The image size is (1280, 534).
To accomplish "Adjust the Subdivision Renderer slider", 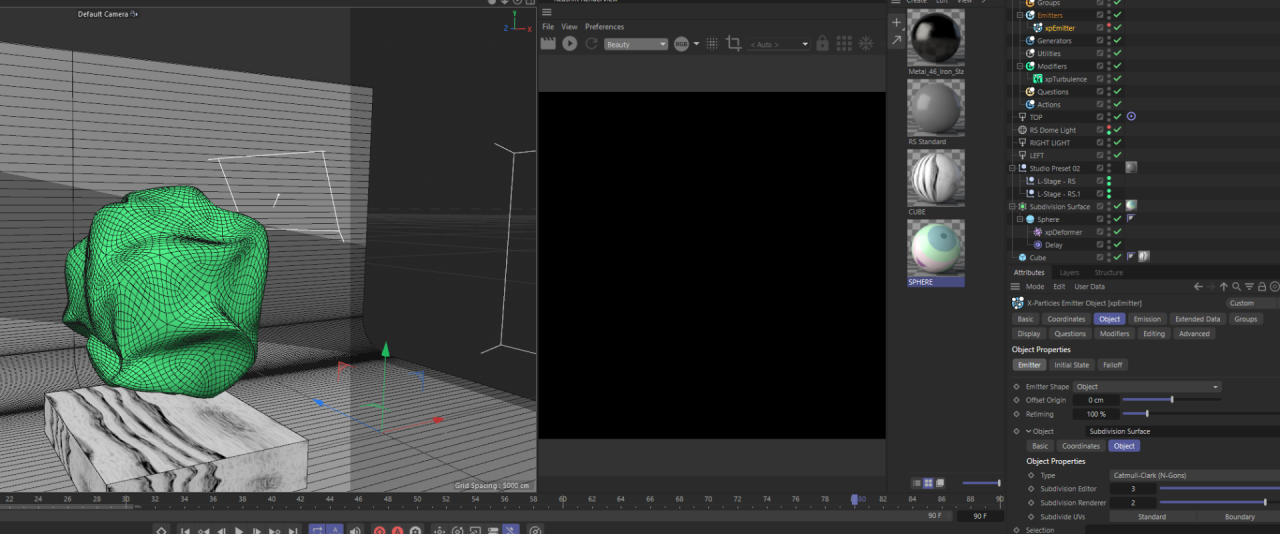I will 1219,502.
